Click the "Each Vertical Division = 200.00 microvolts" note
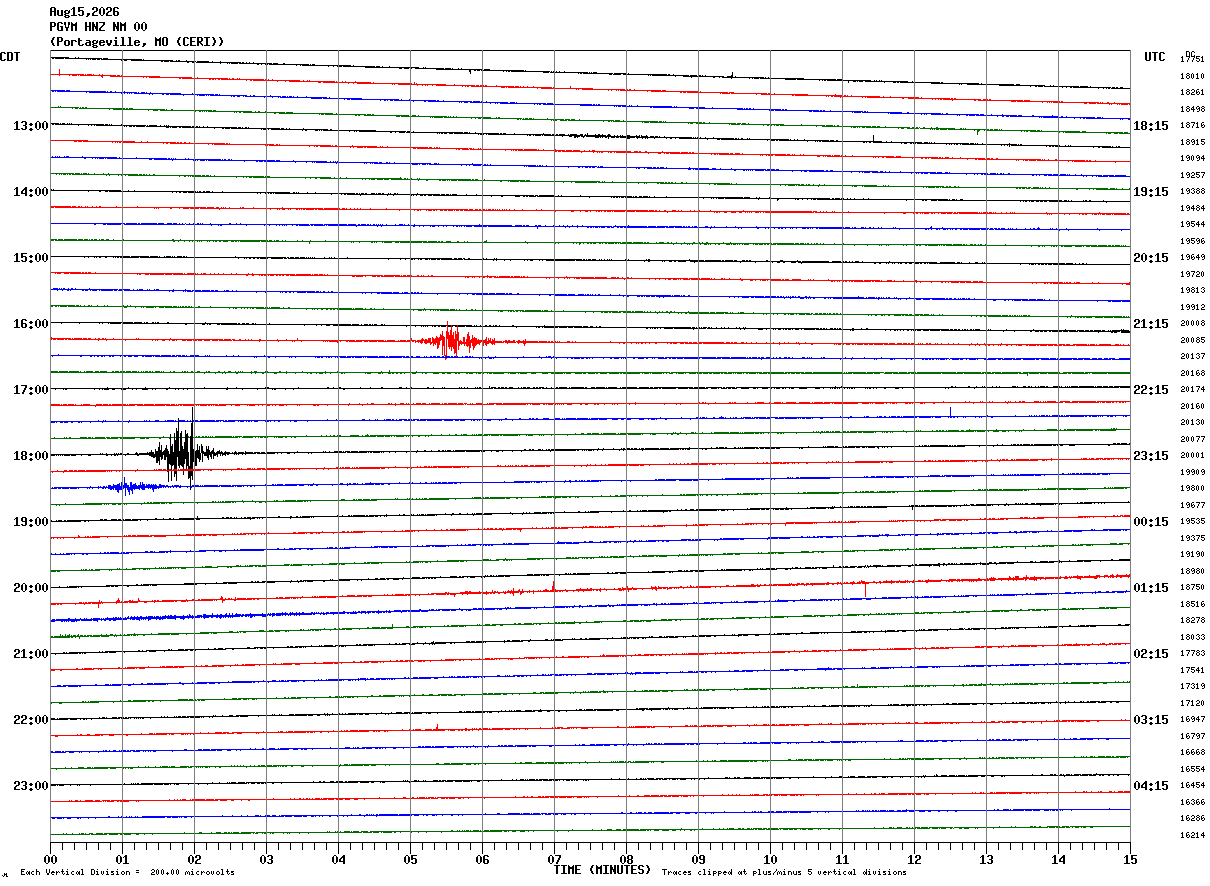The width and height of the screenshot is (1210, 886). [x=127, y=873]
